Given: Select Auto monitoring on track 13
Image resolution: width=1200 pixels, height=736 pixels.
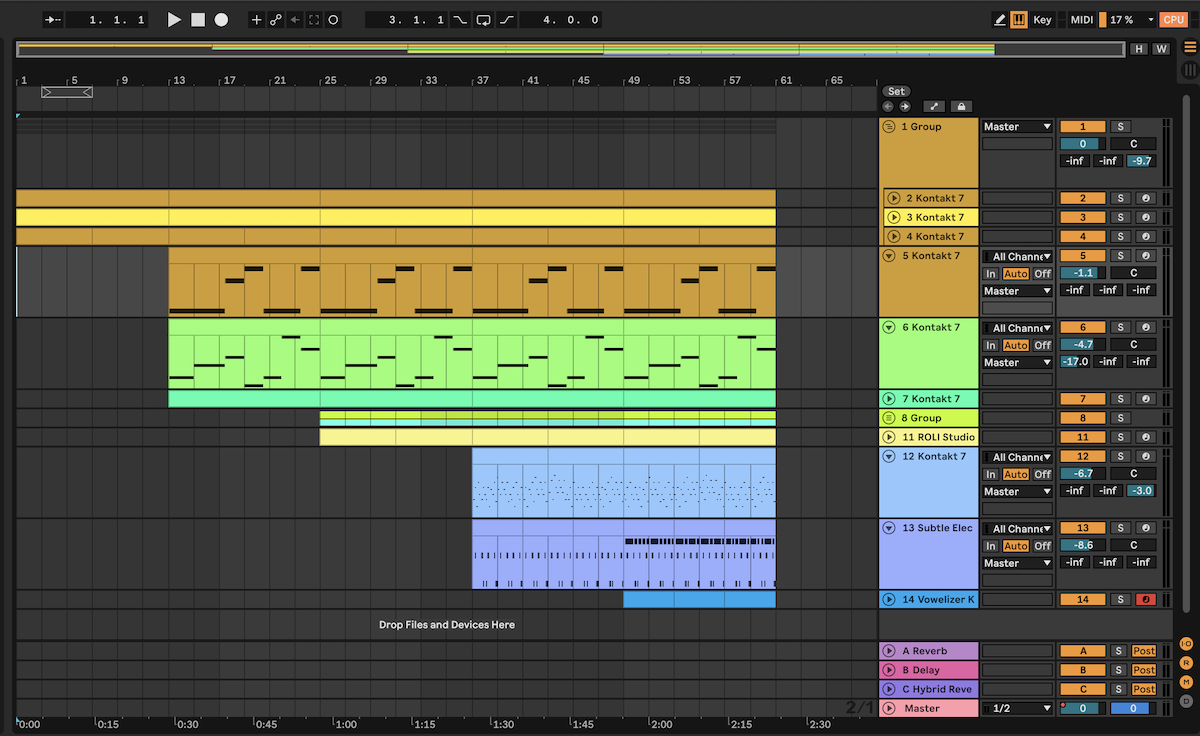Looking at the screenshot, I should click(x=1015, y=546).
